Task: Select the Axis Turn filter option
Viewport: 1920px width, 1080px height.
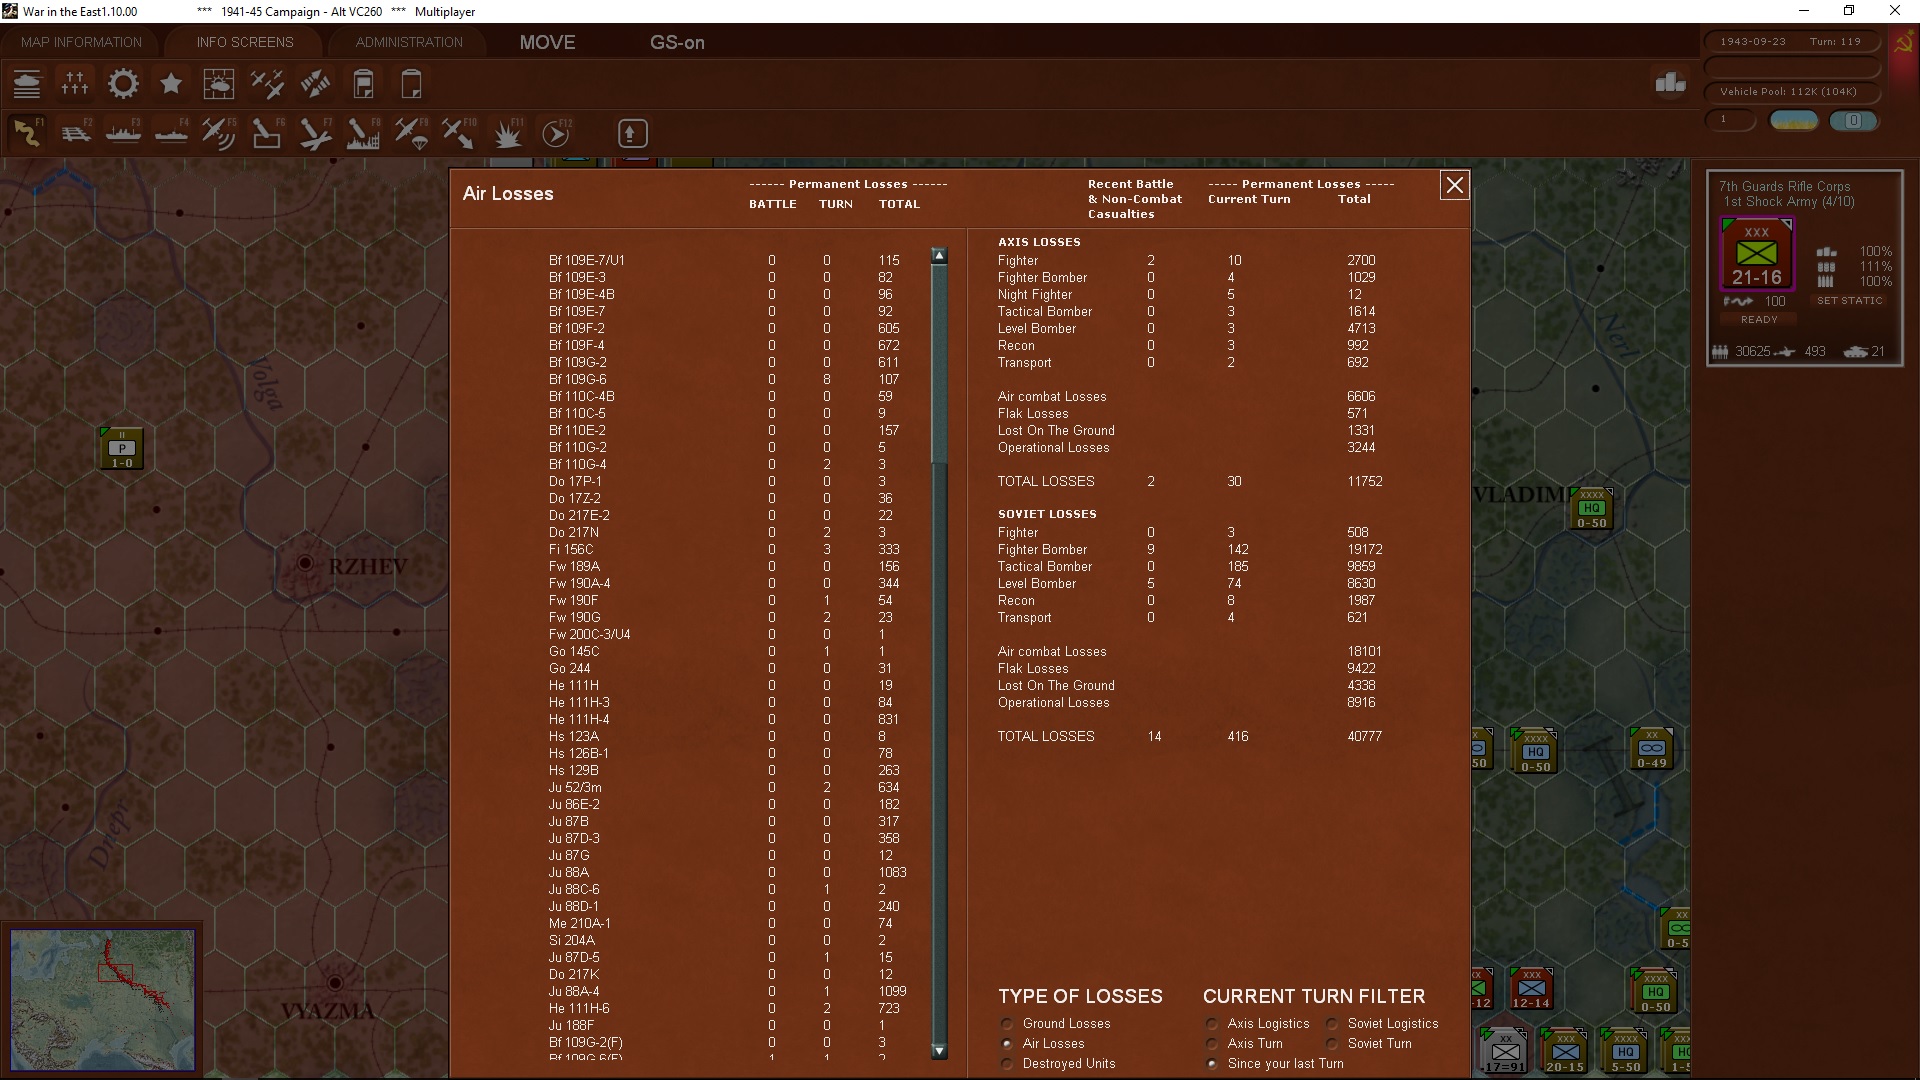Action: point(1212,1044)
